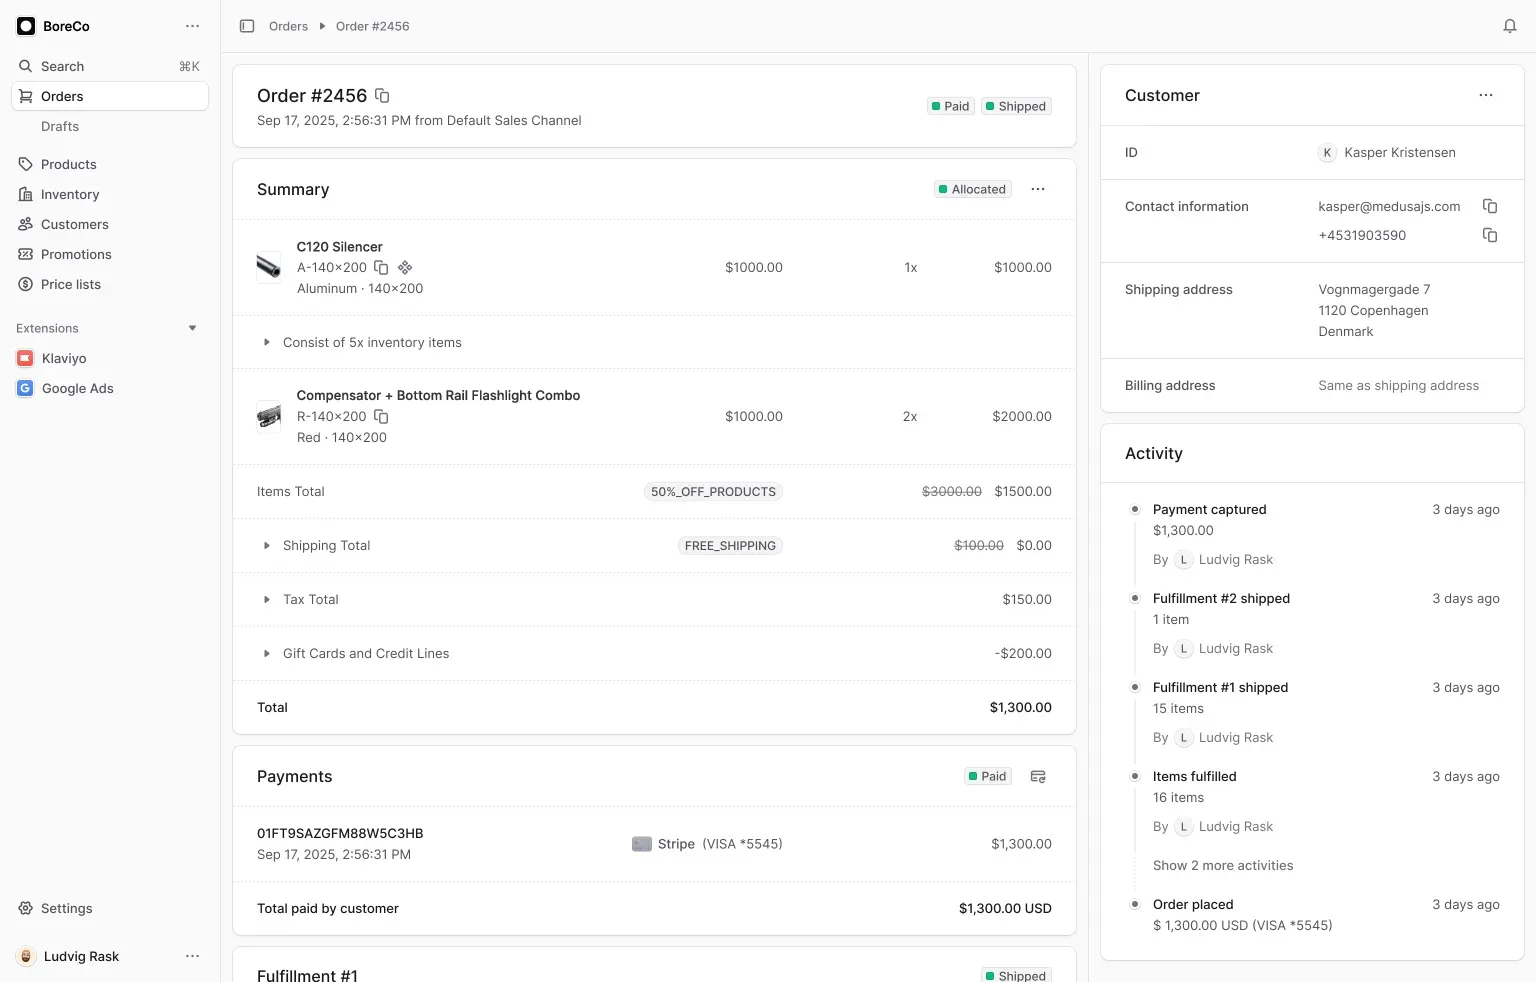Navigate to Promotions in the sidebar
1536x982 pixels.
[x=75, y=254]
